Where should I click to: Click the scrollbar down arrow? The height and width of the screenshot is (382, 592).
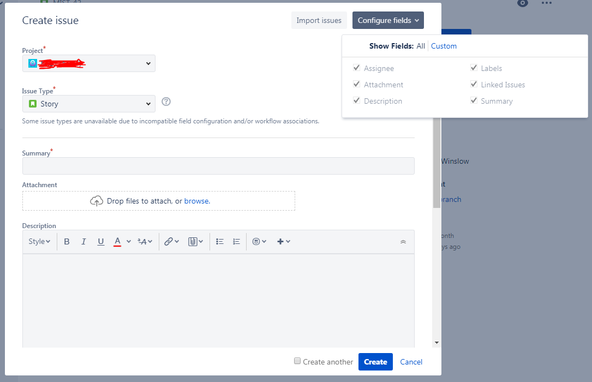[x=436, y=343]
